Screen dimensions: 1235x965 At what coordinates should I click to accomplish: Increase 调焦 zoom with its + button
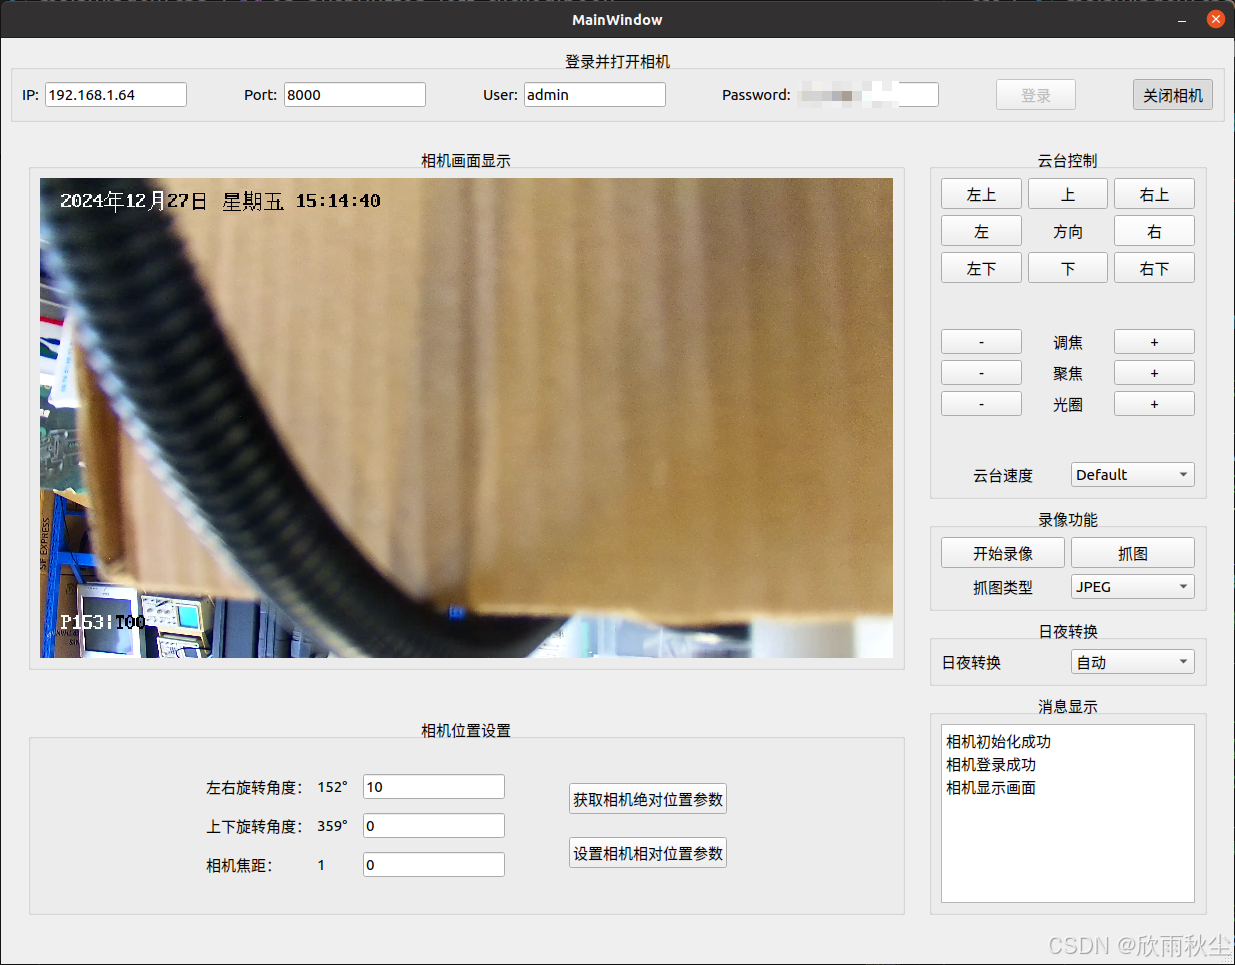click(1154, 341)
